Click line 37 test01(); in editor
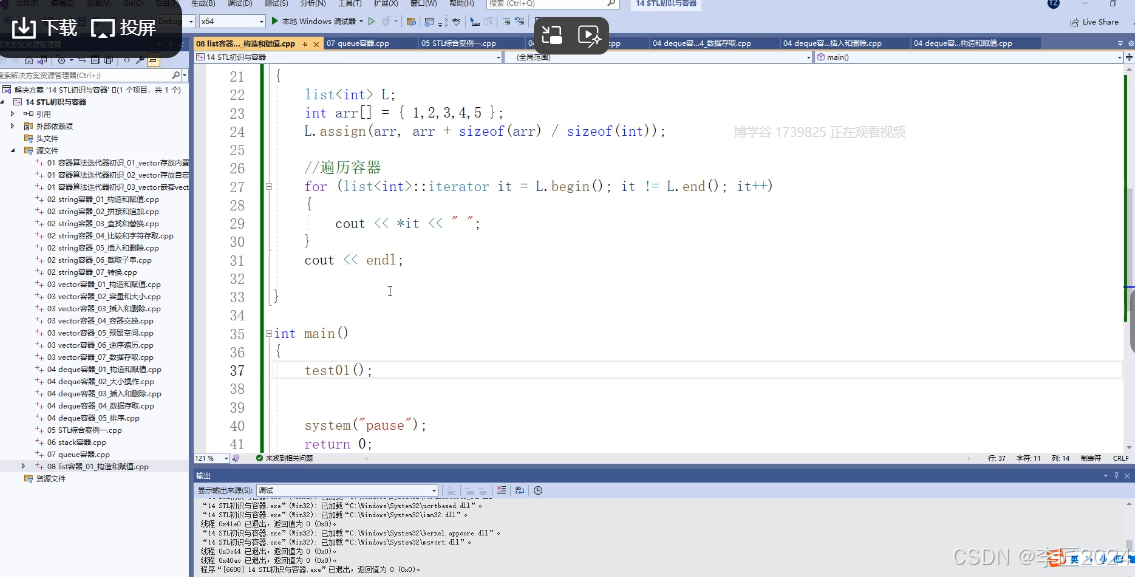Image resolution: width=1135 pixels, height=577 pixels. coord(338,370)
